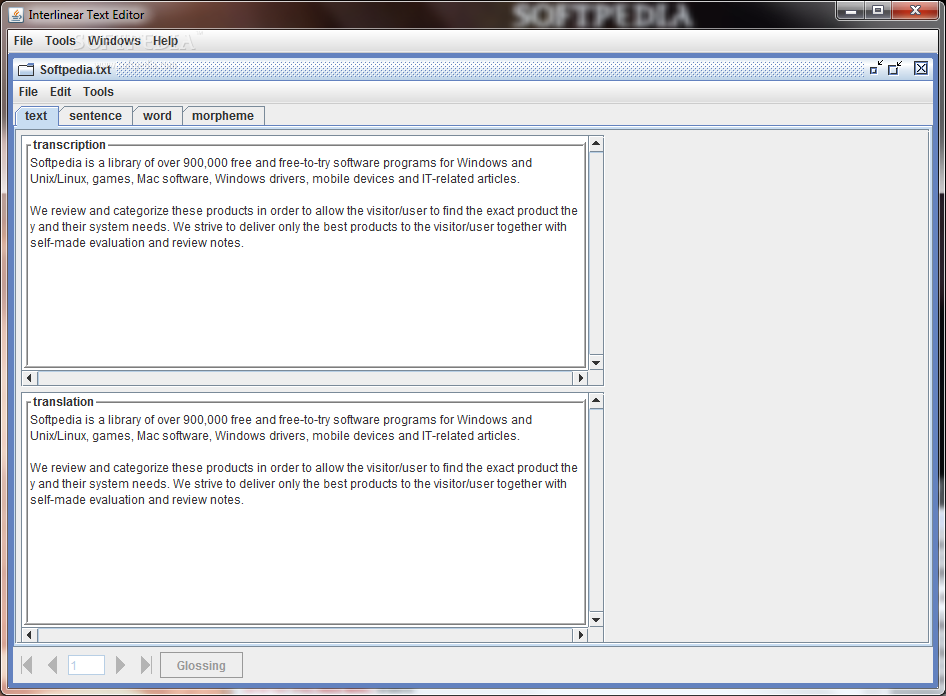This screenshot has width=946, height=696.
Task: Minimize the Interlinear Text Editor window
Action: click(x=851, y=11)
